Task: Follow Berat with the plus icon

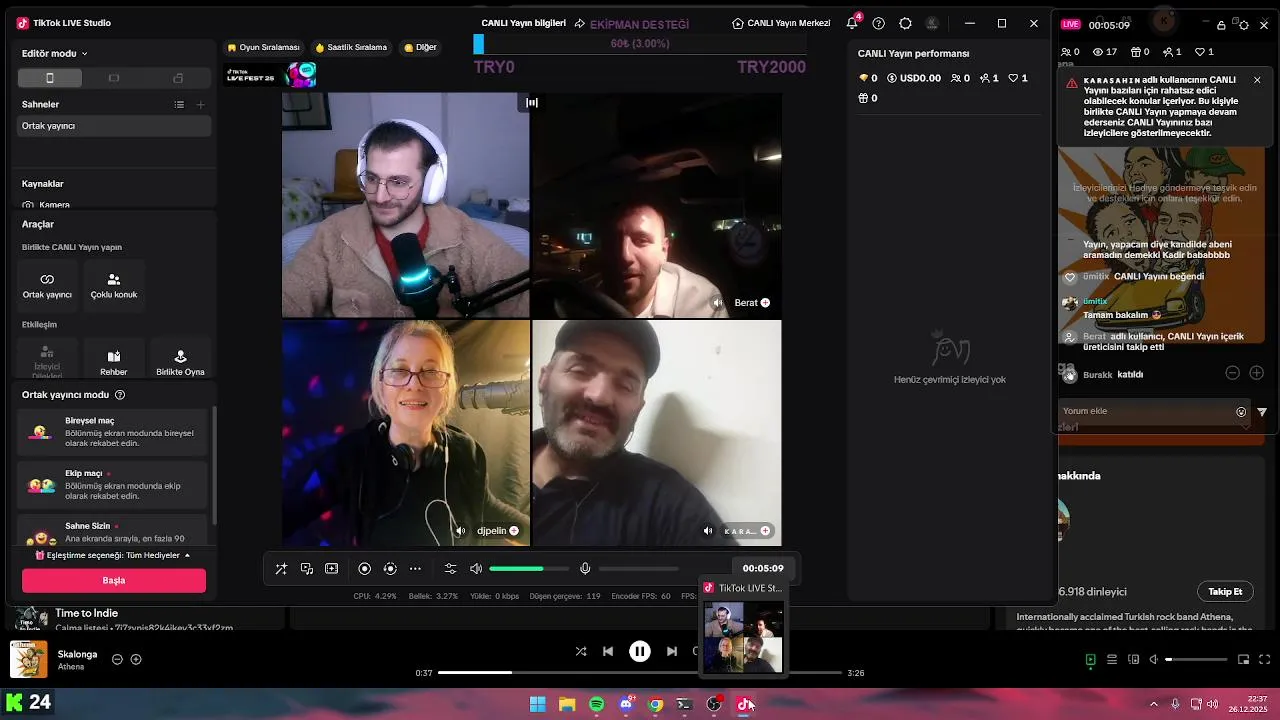Action: tap(765, 302)
